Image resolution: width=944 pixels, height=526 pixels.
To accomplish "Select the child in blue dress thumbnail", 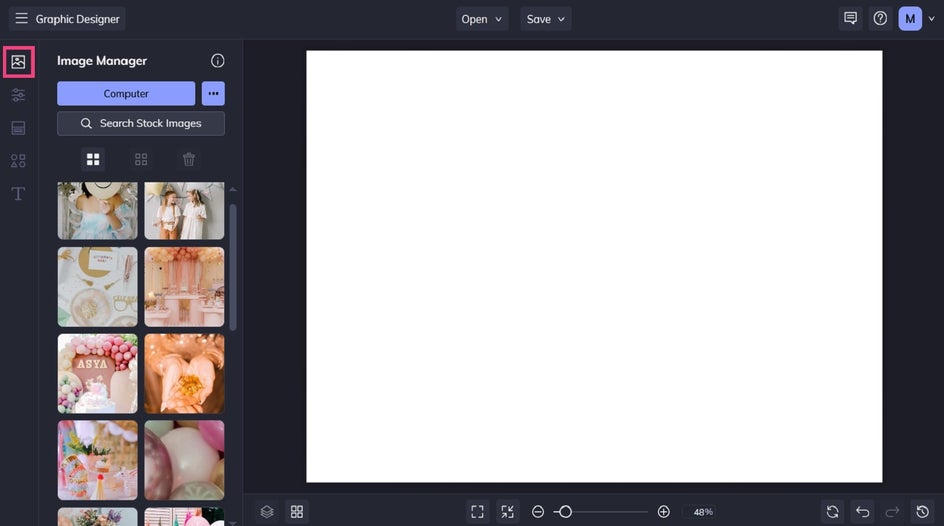I will (x=98, y=211).
